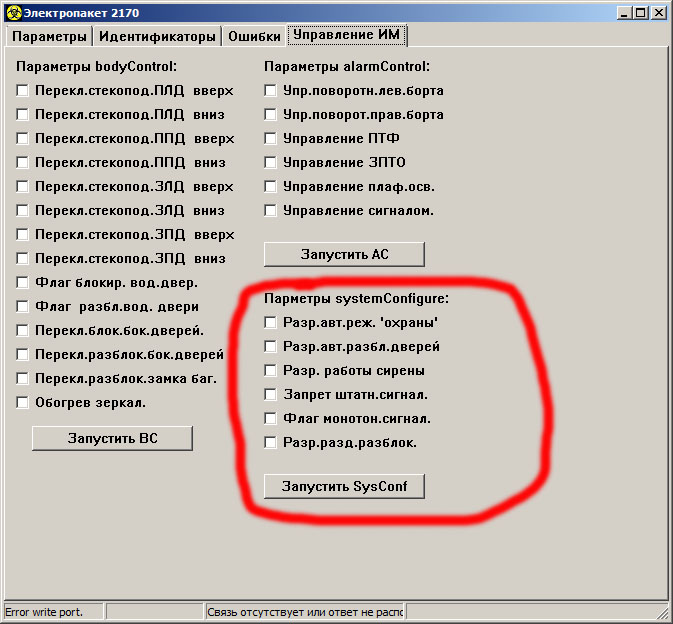The image size is (673, 624).
Task: Check Управление сигналом. checkbox
Action: pos(270,211)
